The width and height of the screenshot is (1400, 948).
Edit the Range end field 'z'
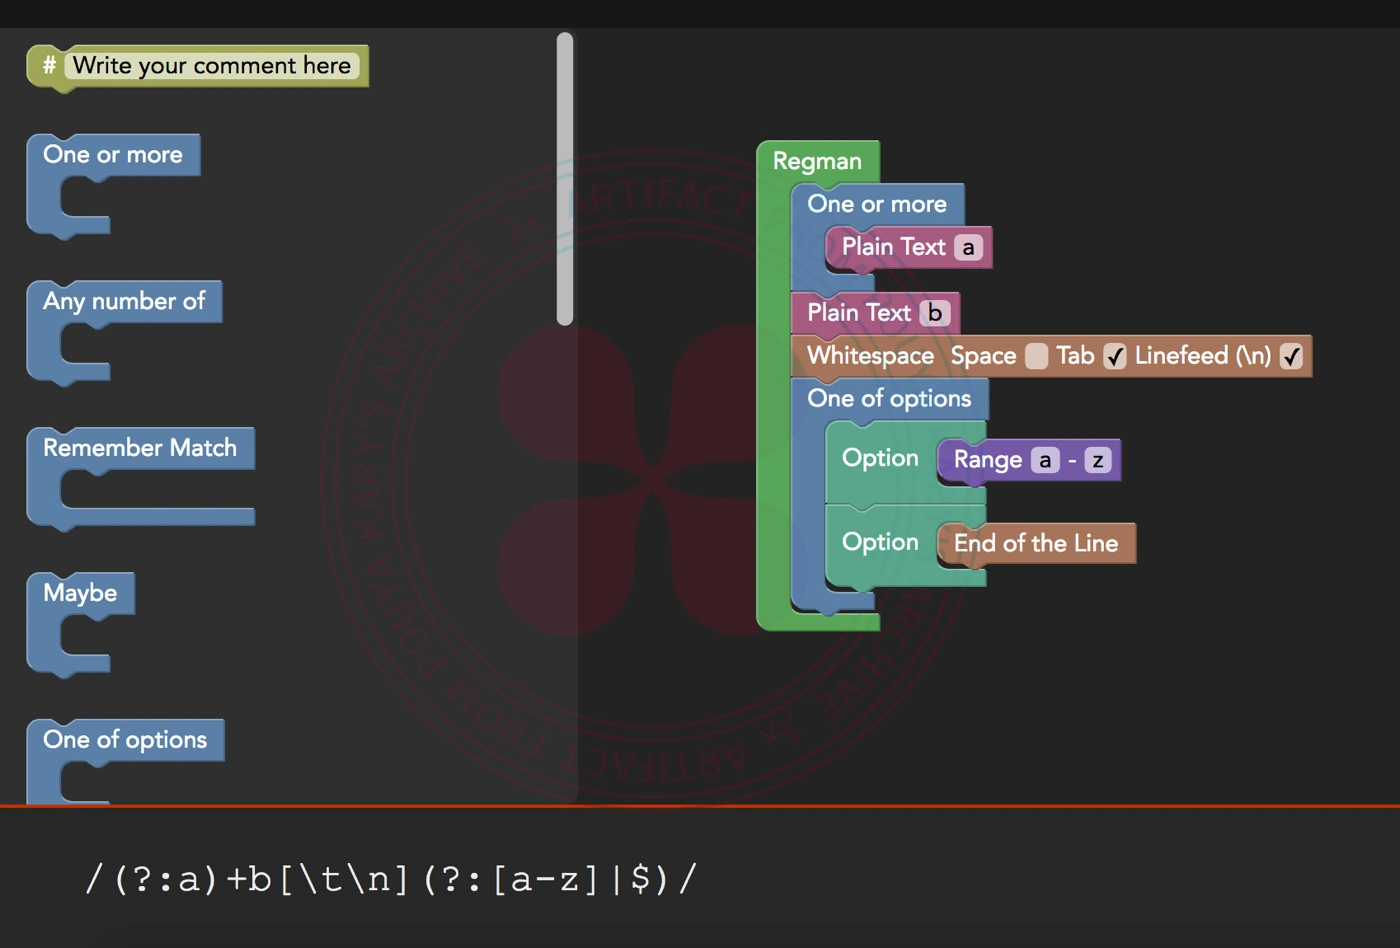pyautogui.click(x=1098, y=460)
